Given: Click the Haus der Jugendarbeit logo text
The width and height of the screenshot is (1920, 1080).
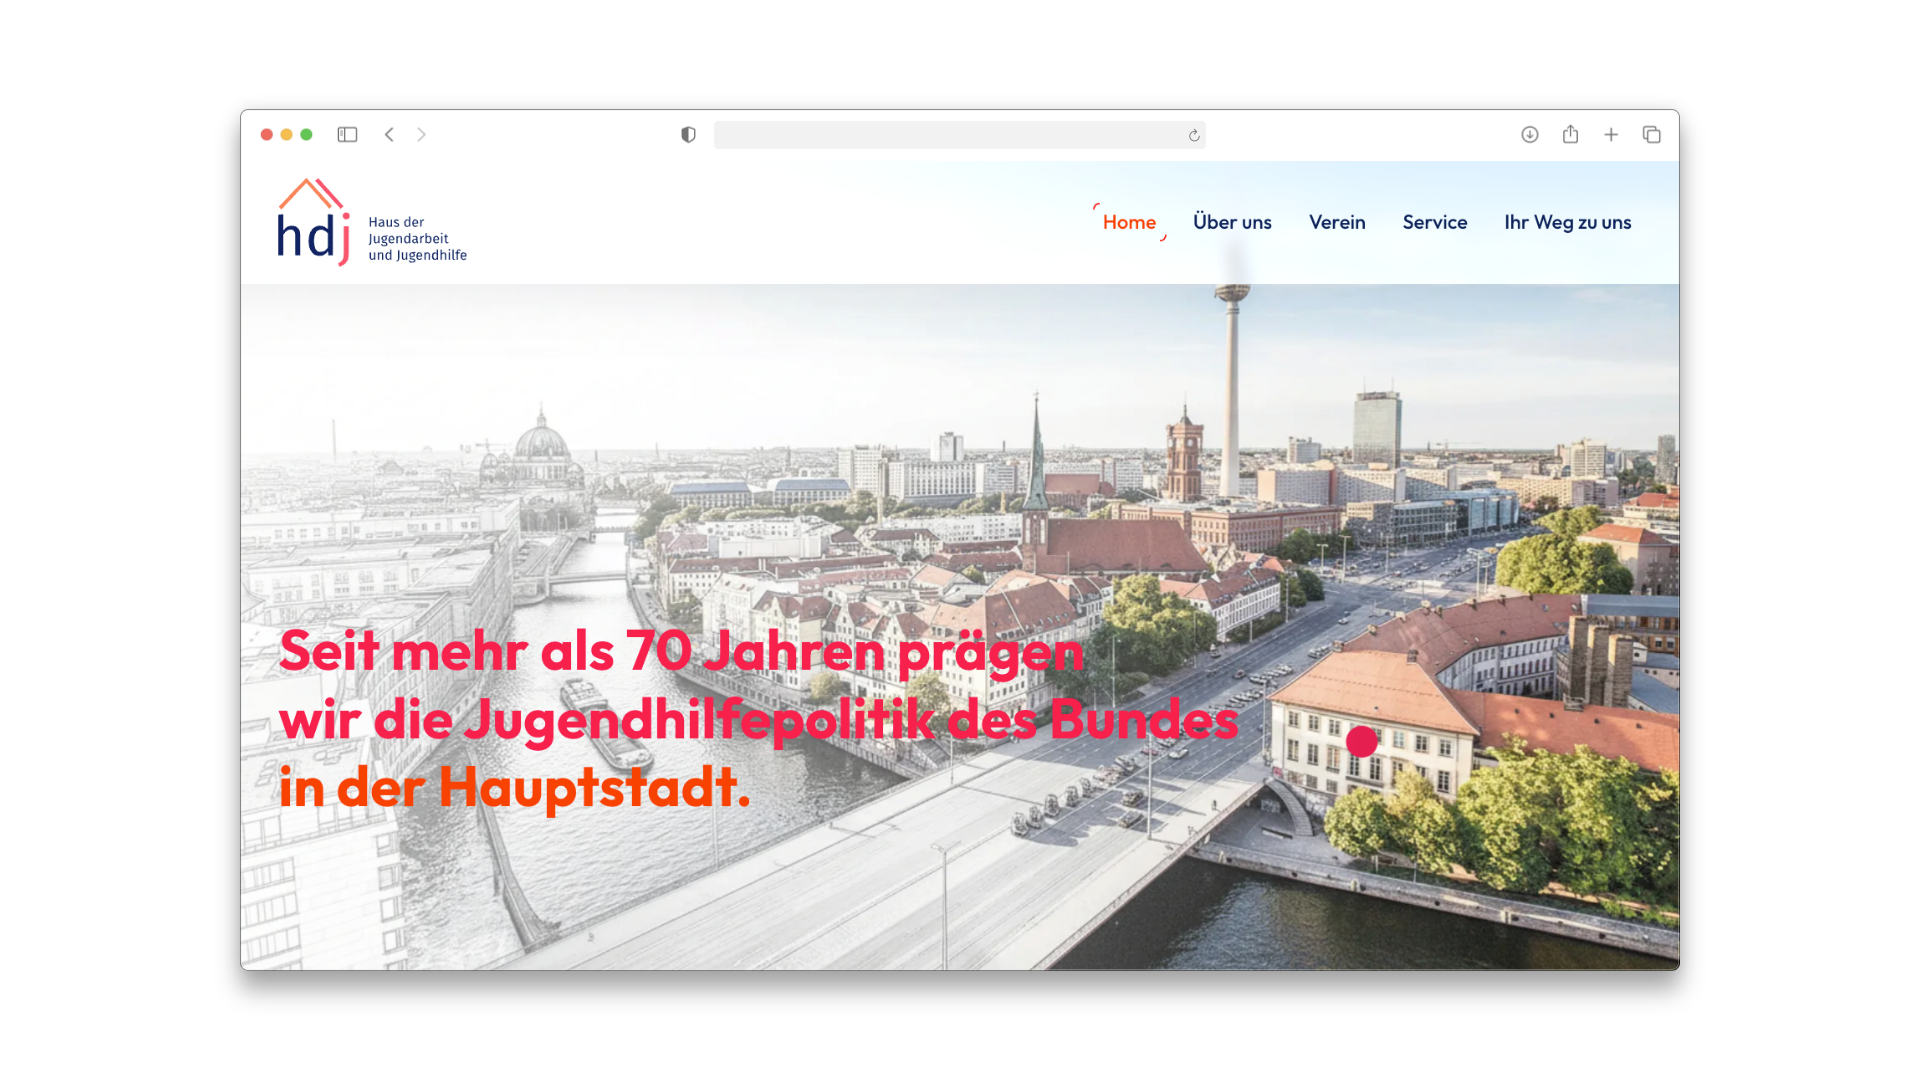Looking at the screenshot, I should pos(417,239).
